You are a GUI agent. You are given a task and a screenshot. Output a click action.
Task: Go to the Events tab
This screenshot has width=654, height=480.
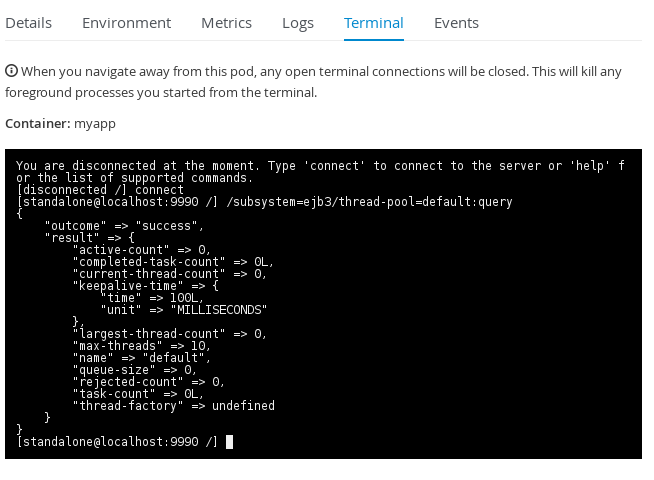pos(456,23)
